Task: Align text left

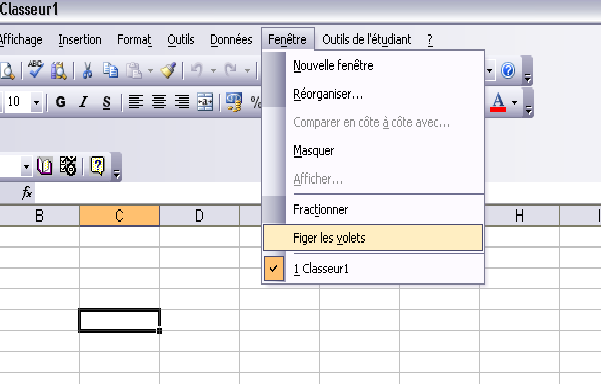Action: click(136, 102)
